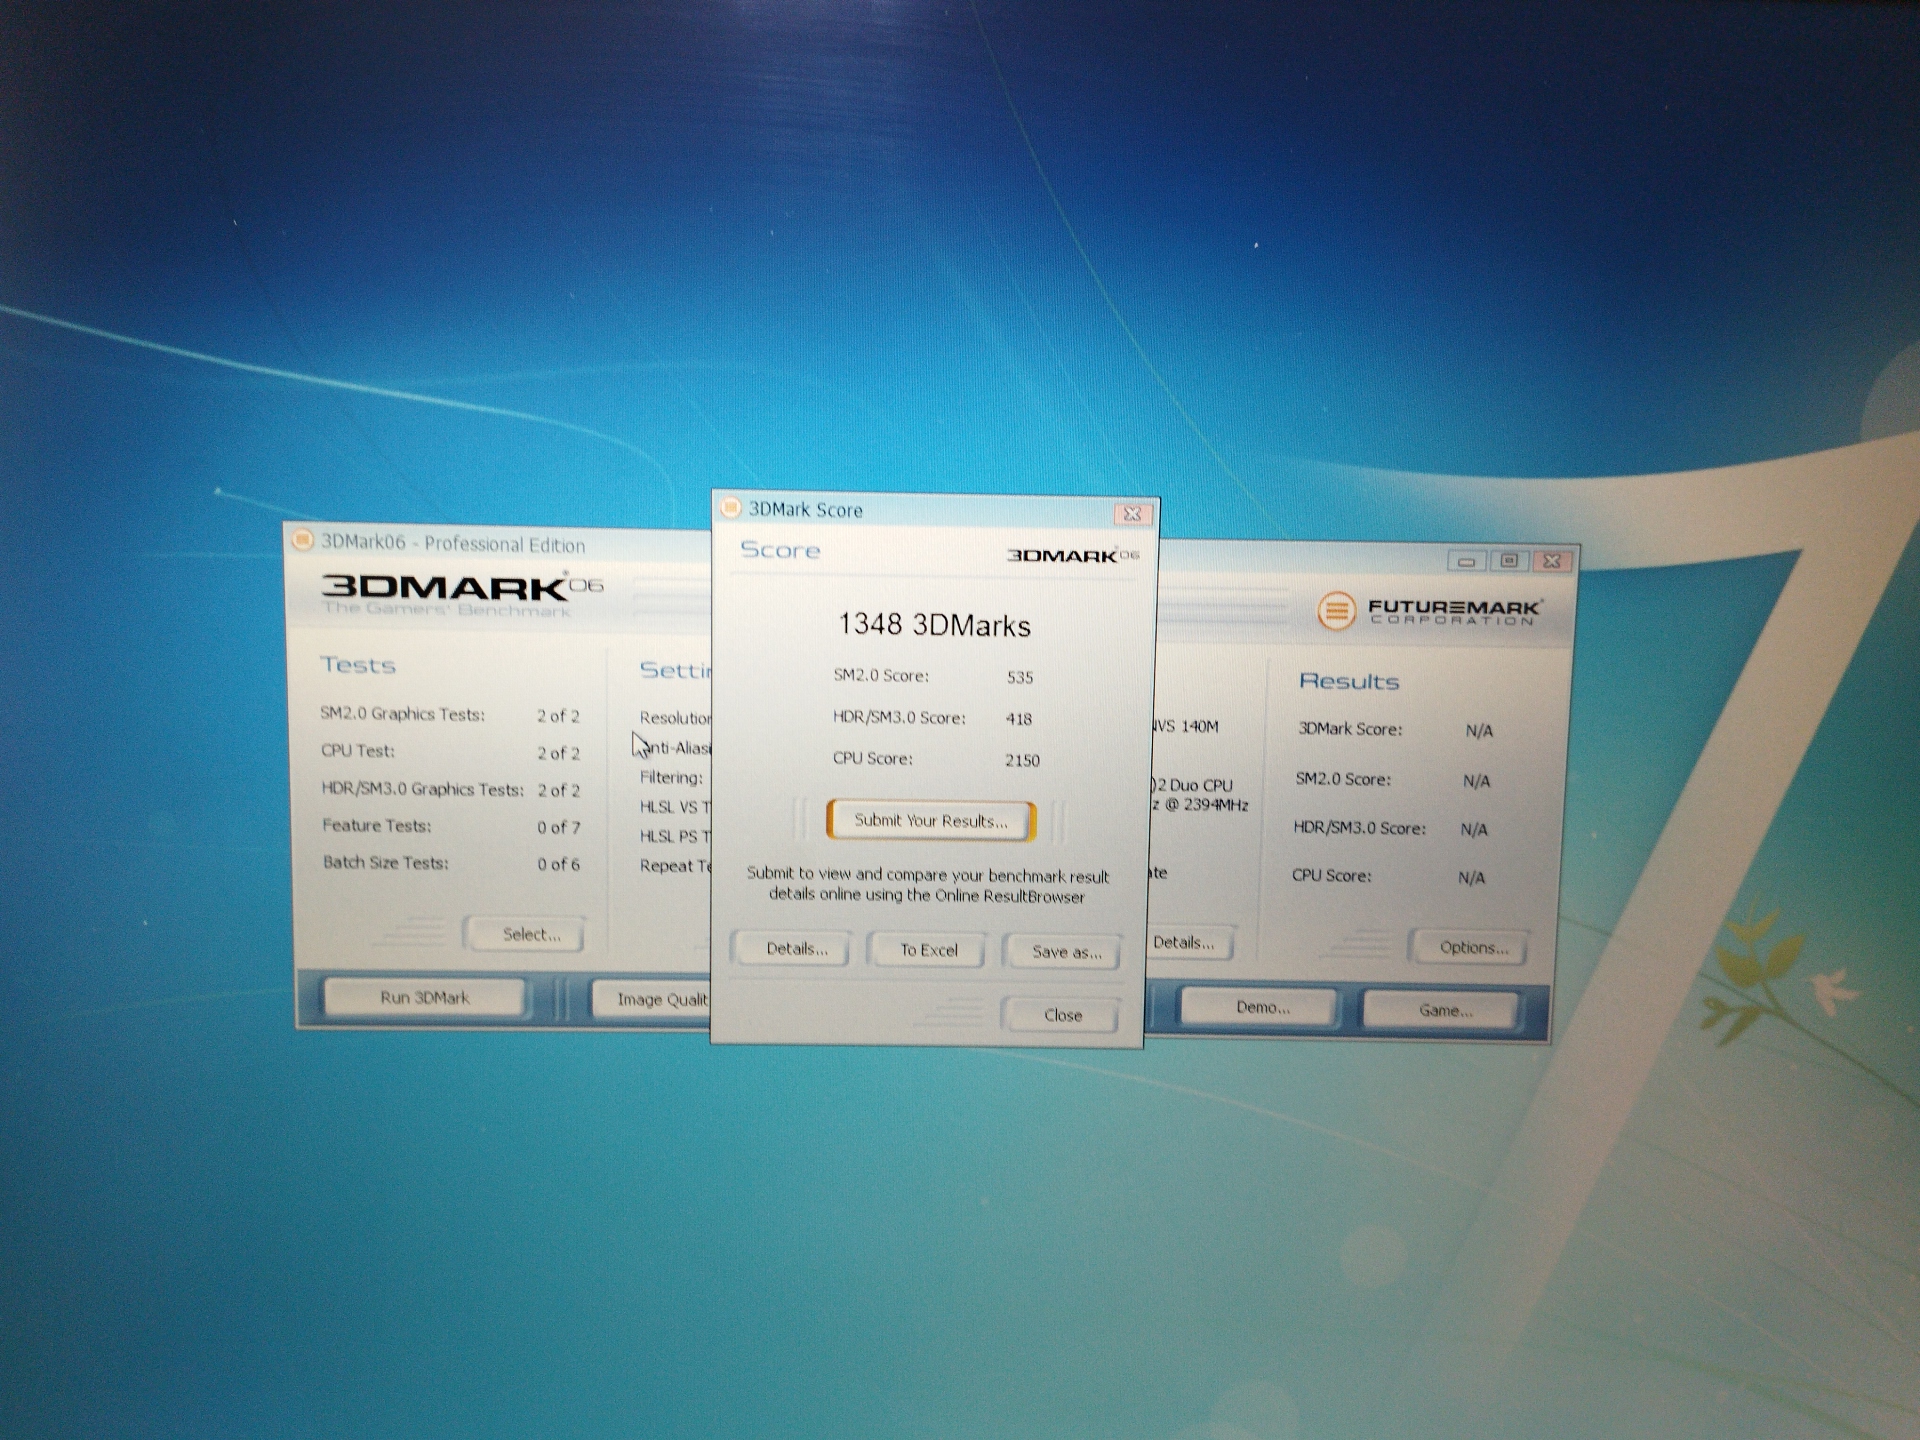Click the 'HDR/SM3.0 Score:' label in dialog

[x=899, y=717]
